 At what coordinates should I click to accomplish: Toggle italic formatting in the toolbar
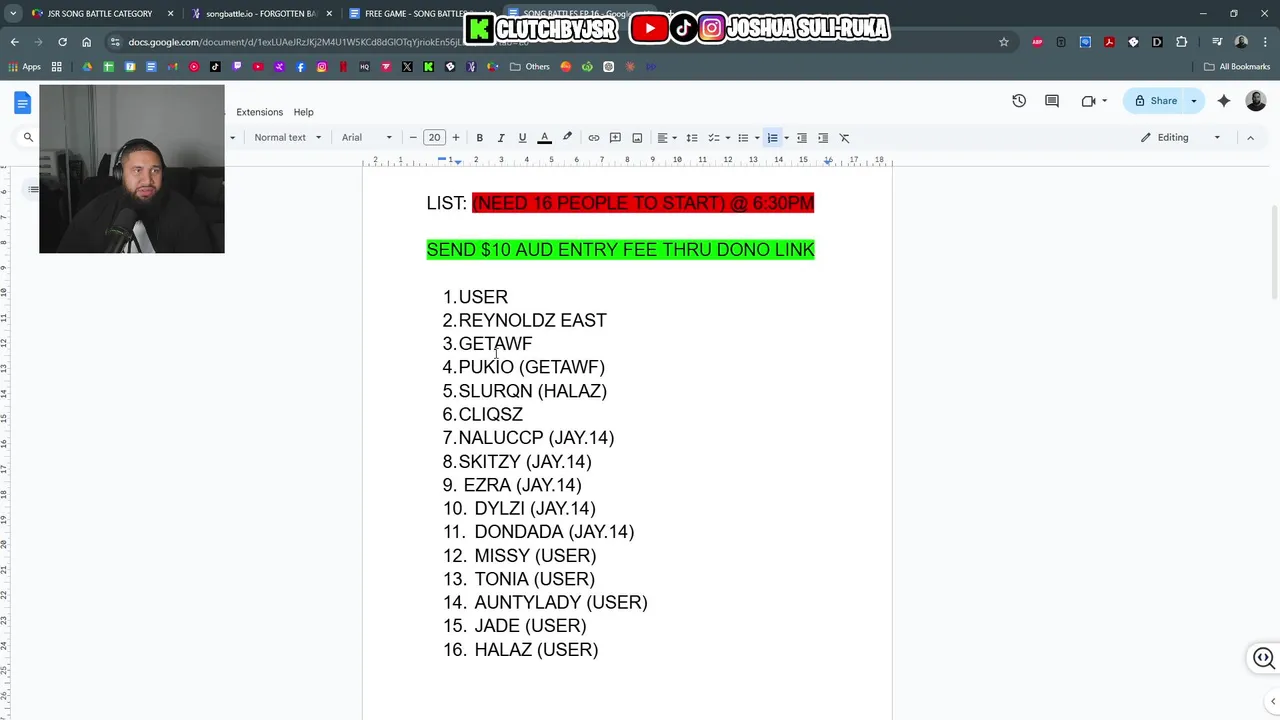point(500,138)
